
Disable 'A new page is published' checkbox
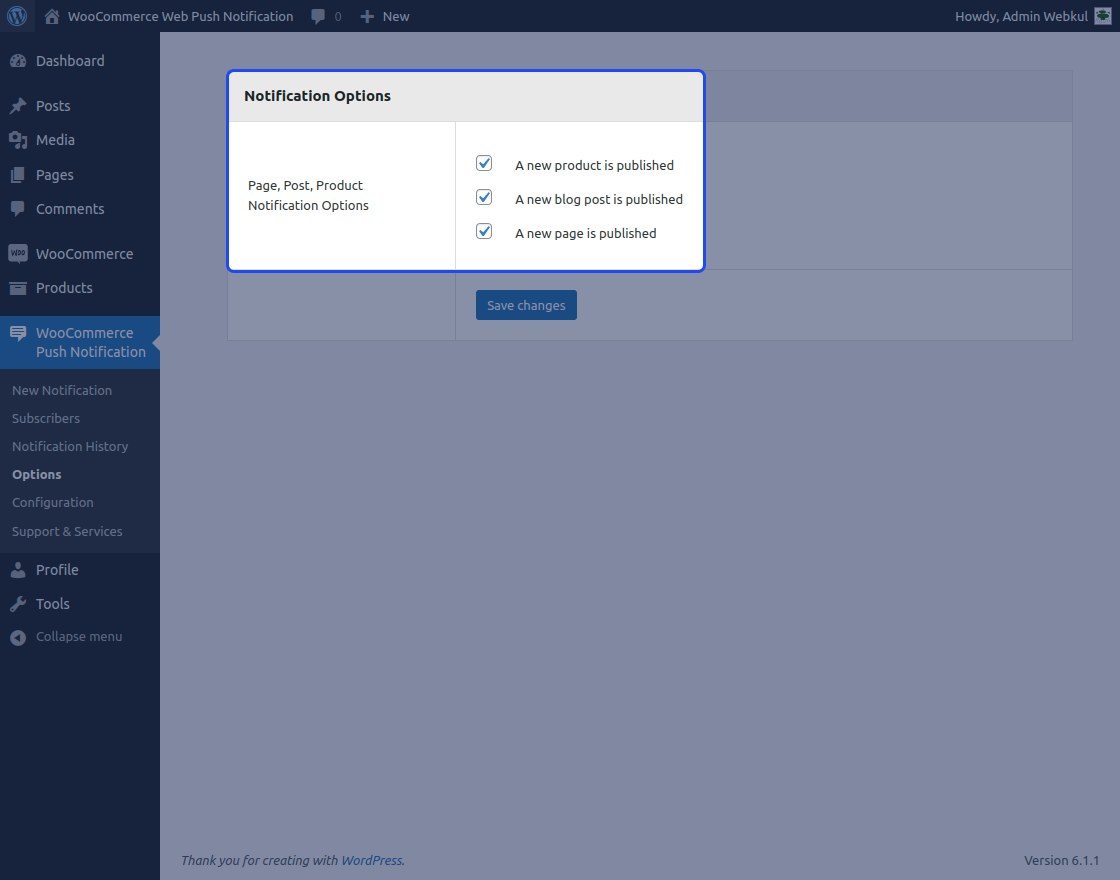(x=484, y=231)
